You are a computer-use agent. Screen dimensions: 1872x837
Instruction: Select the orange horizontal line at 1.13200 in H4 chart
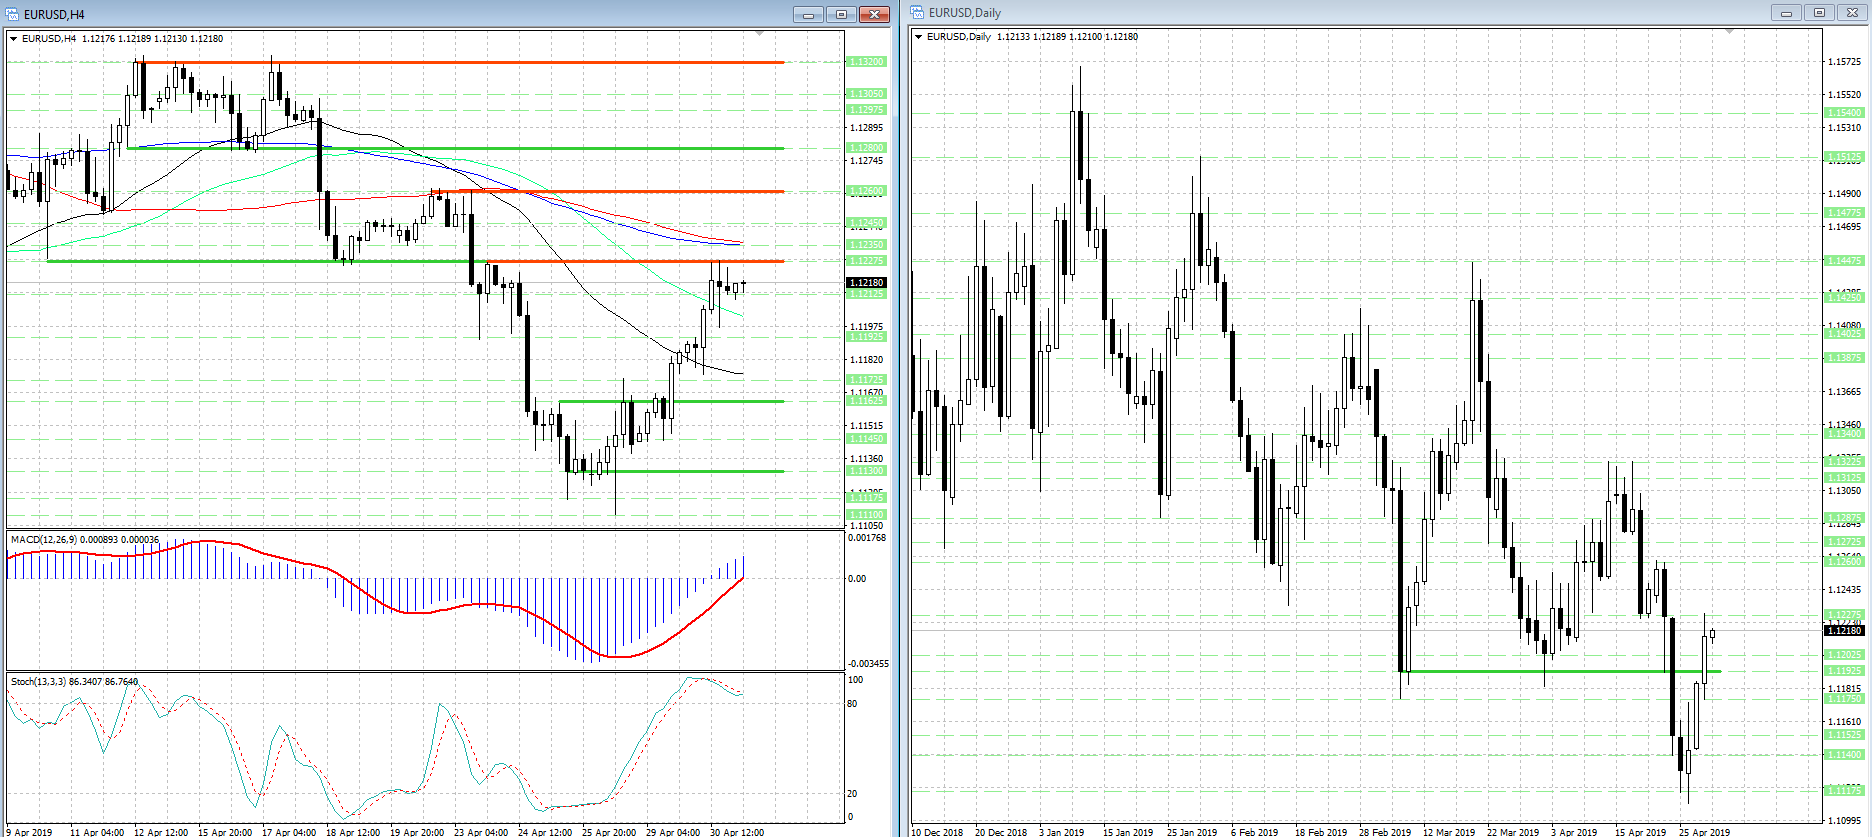(x=460, y=62)
